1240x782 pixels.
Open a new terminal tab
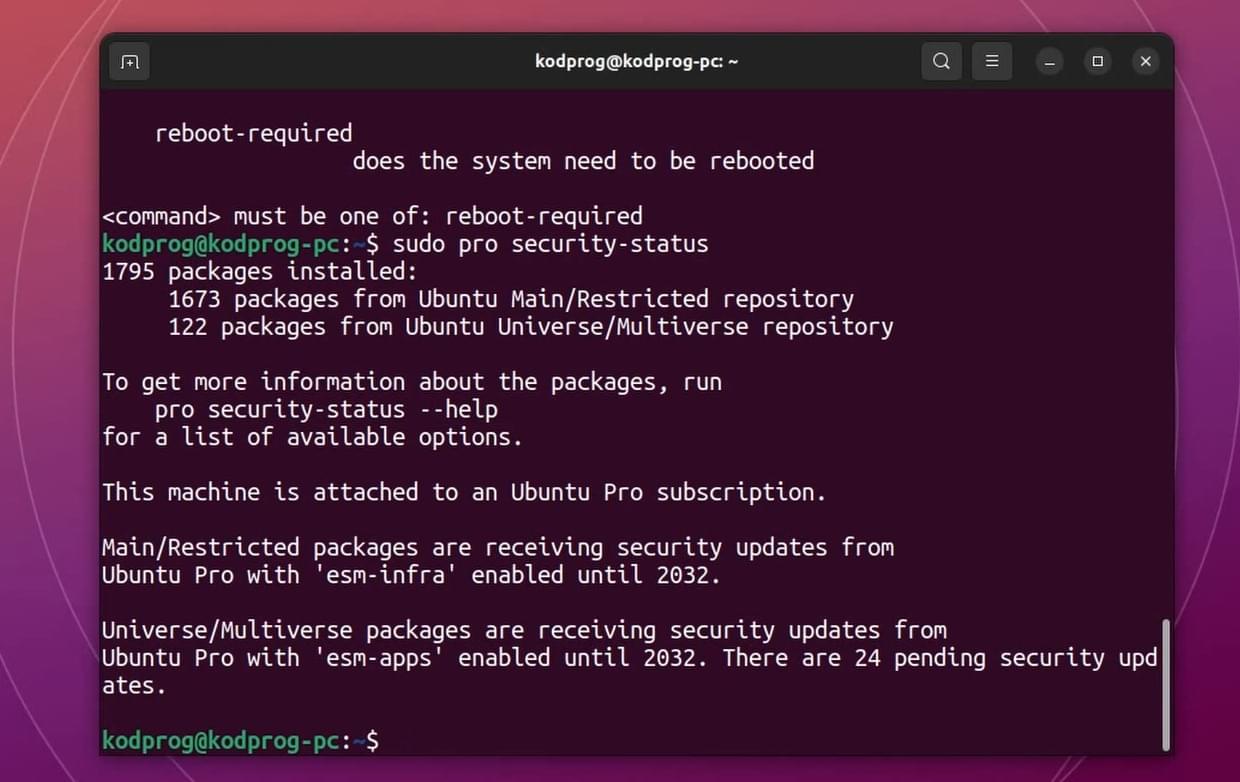130,62
